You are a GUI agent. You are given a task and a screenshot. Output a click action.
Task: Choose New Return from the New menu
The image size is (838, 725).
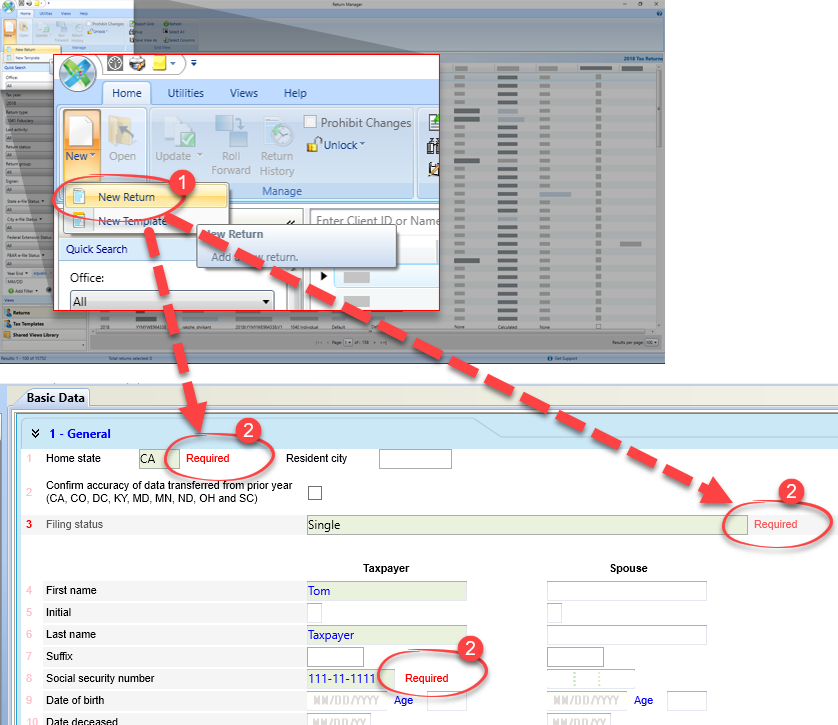point(146,197)
